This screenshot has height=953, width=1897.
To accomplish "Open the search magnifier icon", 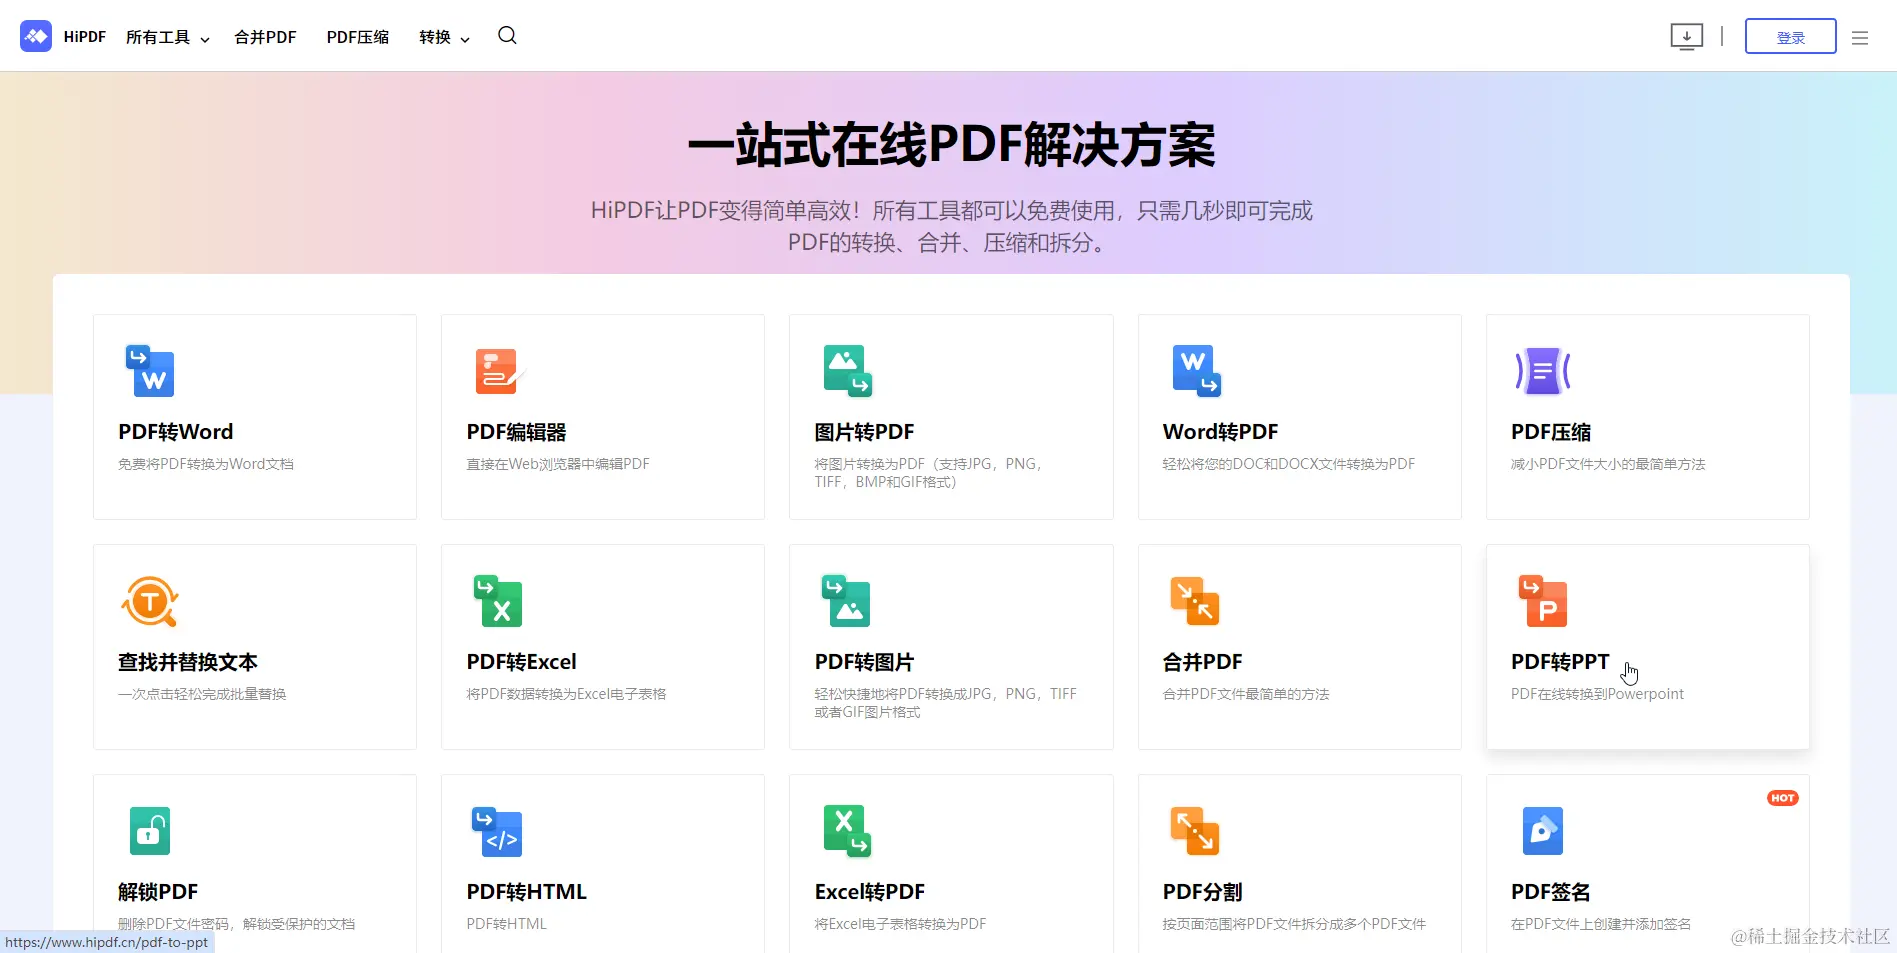I will pyautogui.click(x=507, y=36).
